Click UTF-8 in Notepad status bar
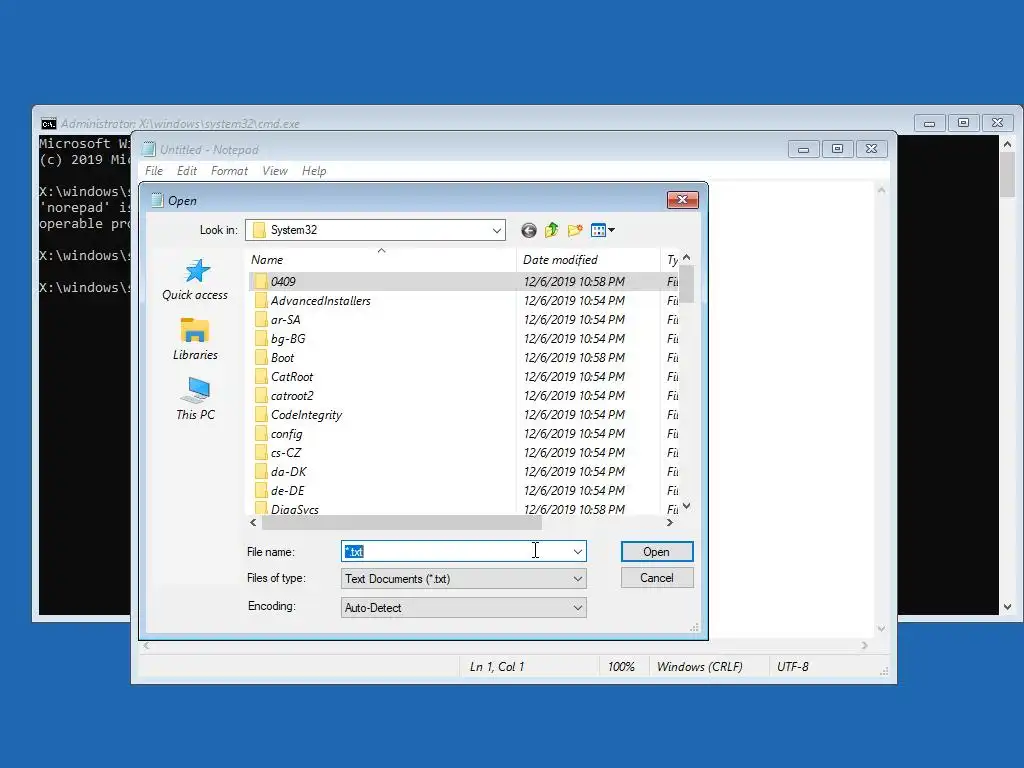Viewport: 1024px width, 768px height. (793, 667)
